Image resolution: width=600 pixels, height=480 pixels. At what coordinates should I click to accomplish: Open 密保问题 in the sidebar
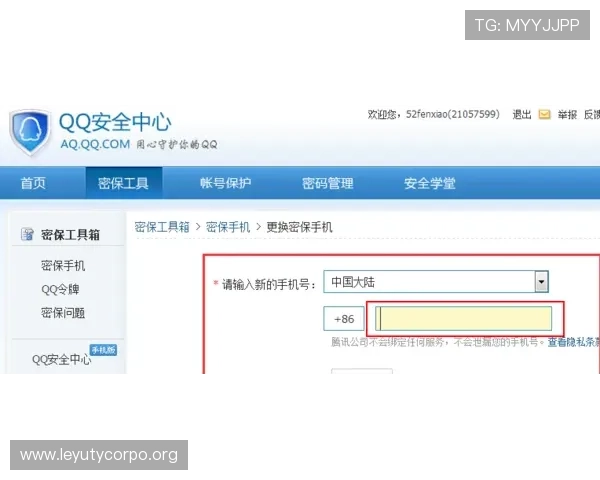63,313
